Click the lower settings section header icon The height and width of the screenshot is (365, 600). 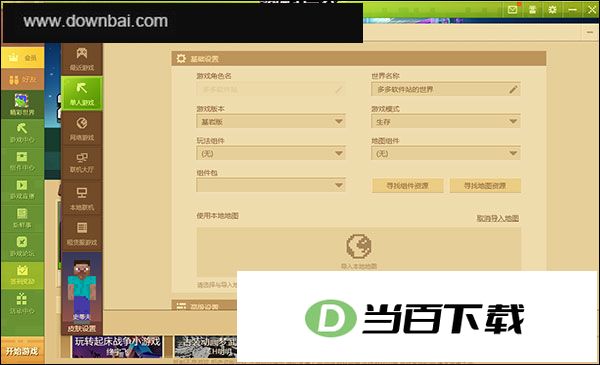[181, 306]
